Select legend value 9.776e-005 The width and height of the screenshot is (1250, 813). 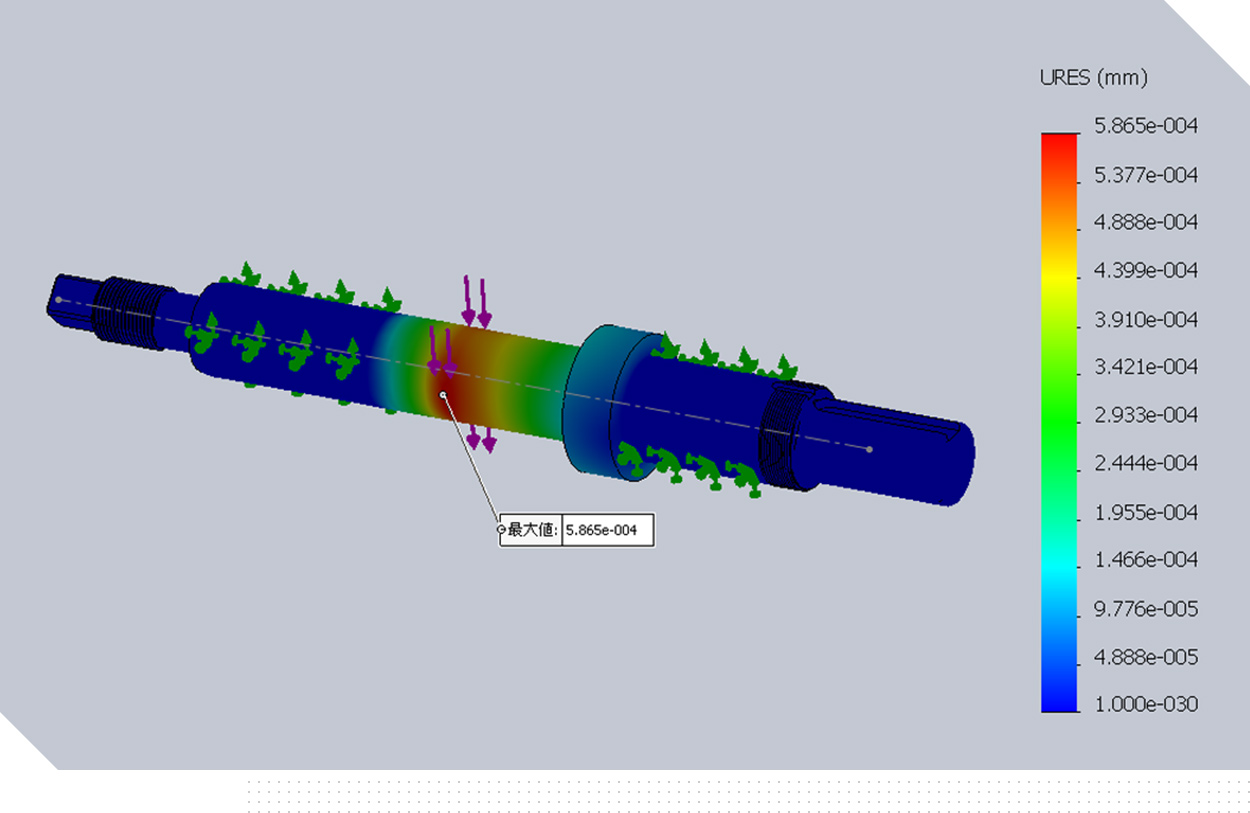pos(1146,609)
